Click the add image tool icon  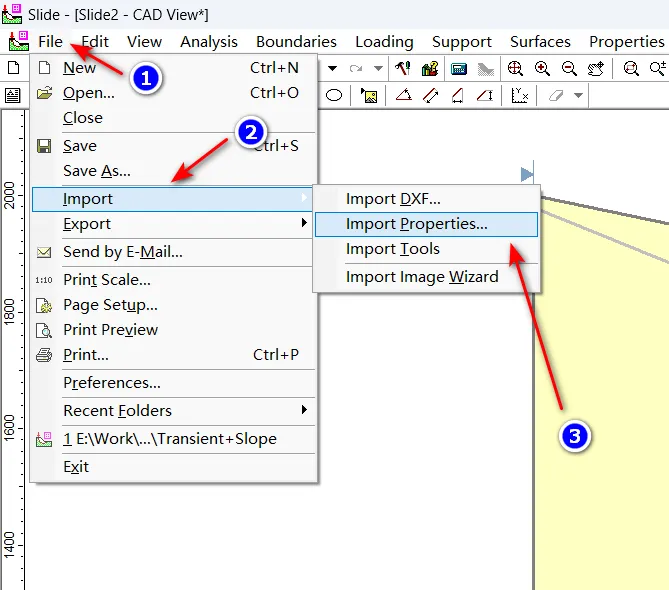click(x=370, y=96)
